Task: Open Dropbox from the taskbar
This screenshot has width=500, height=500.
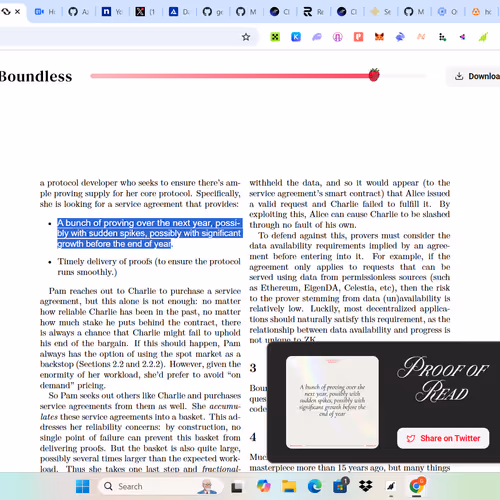Action: click(365, 486)
